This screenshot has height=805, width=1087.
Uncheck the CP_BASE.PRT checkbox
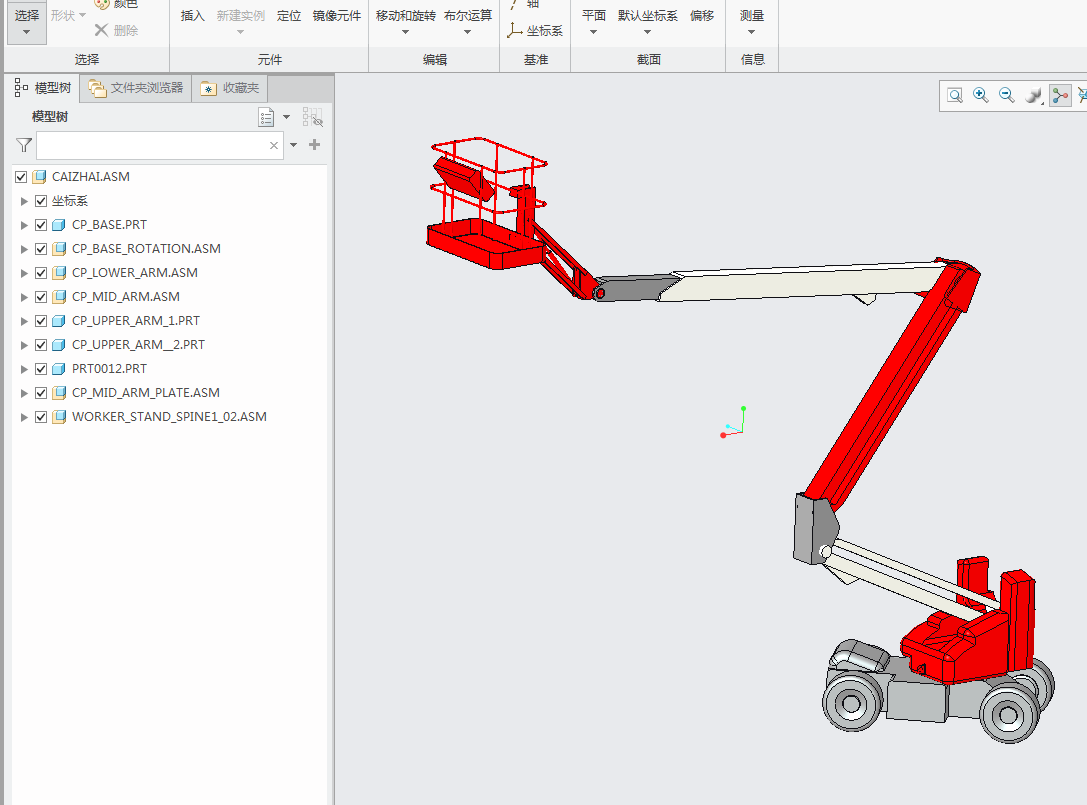pos(41,225)
